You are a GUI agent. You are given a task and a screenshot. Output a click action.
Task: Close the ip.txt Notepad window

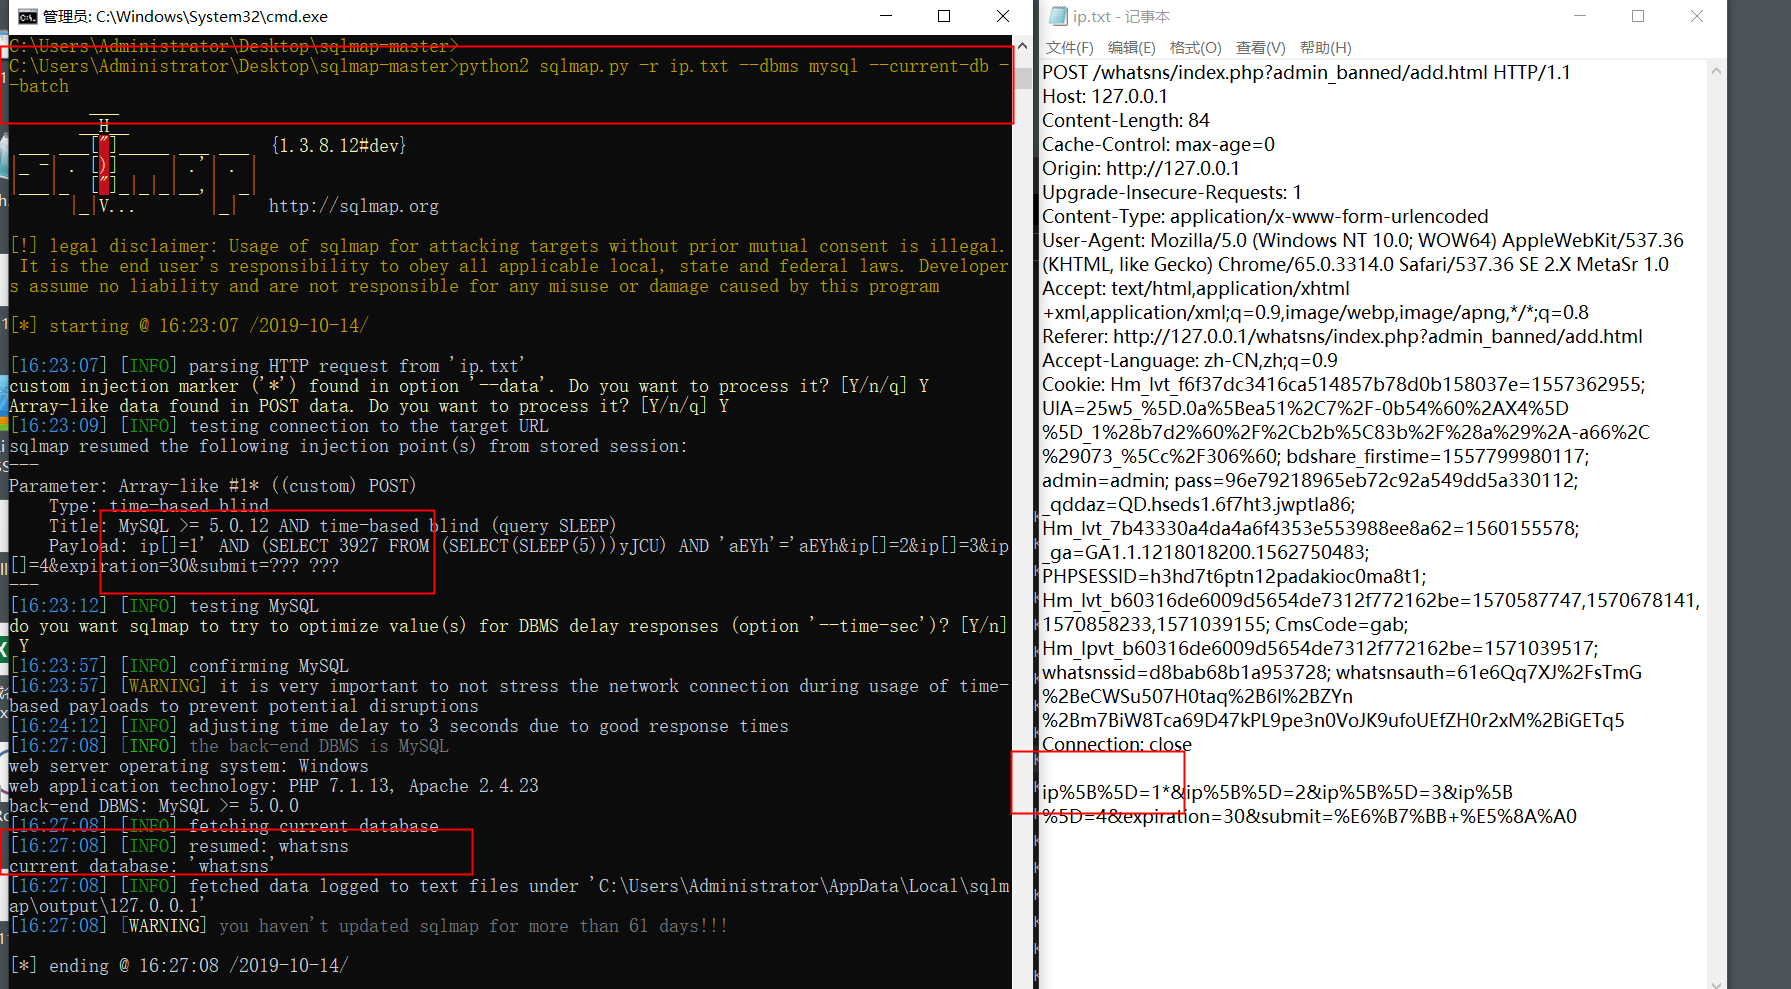coord(1697,16)
